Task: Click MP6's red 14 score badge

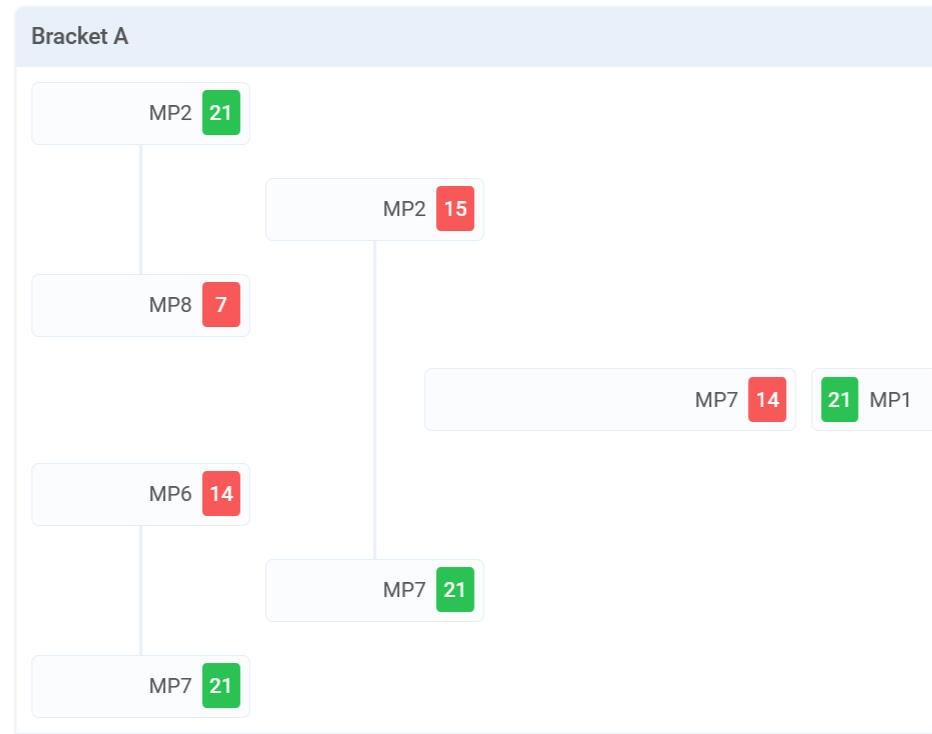Action: coord(221,494)
